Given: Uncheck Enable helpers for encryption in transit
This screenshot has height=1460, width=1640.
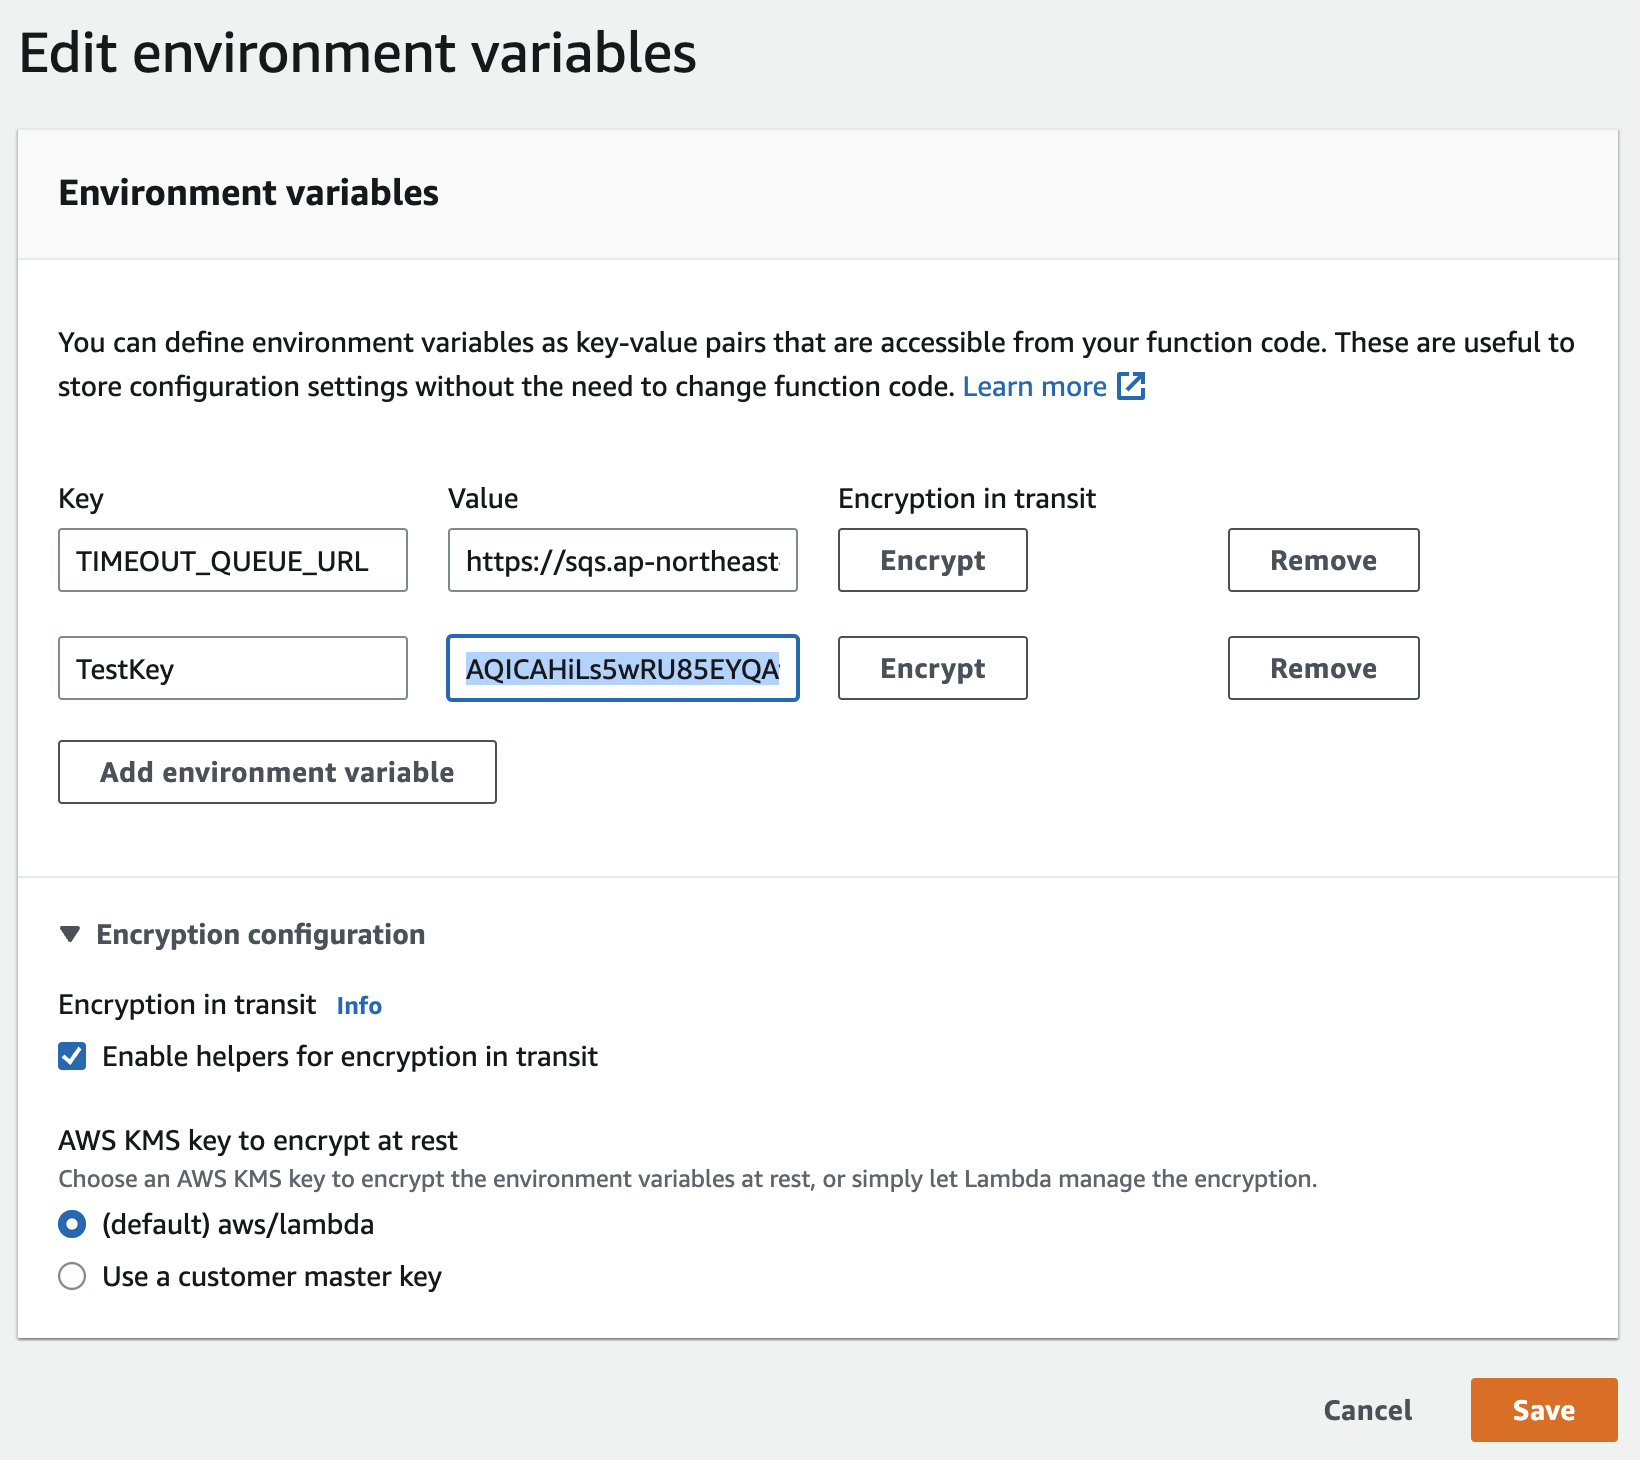Looking at the screenshot, I should tap(72, 1056).
